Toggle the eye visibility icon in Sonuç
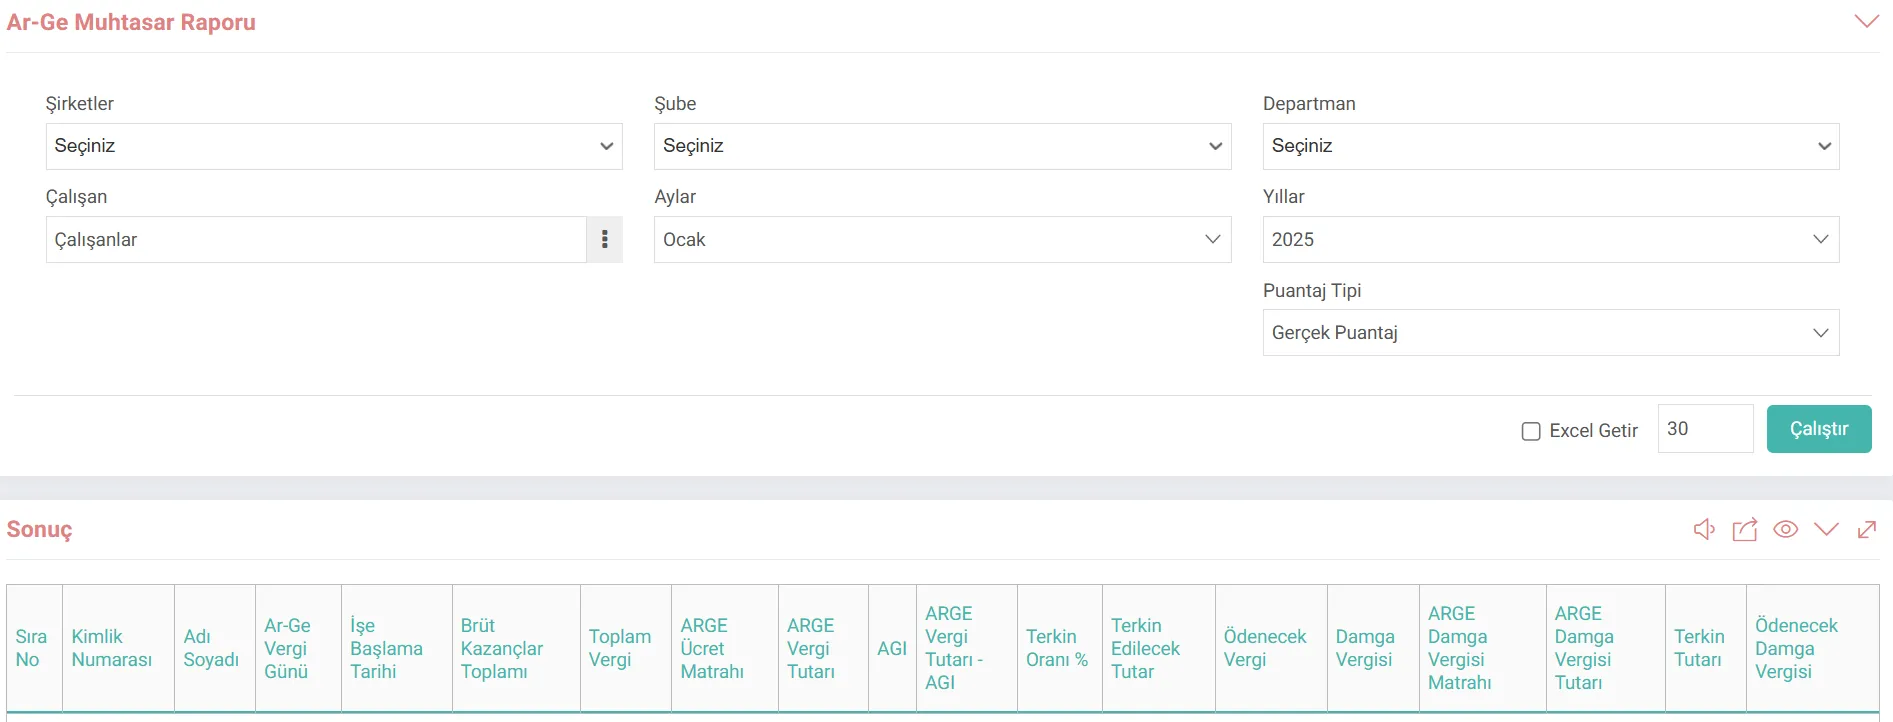Image resolution: width=1893 pixels, height=722 pixels. tap(1785, 529)
